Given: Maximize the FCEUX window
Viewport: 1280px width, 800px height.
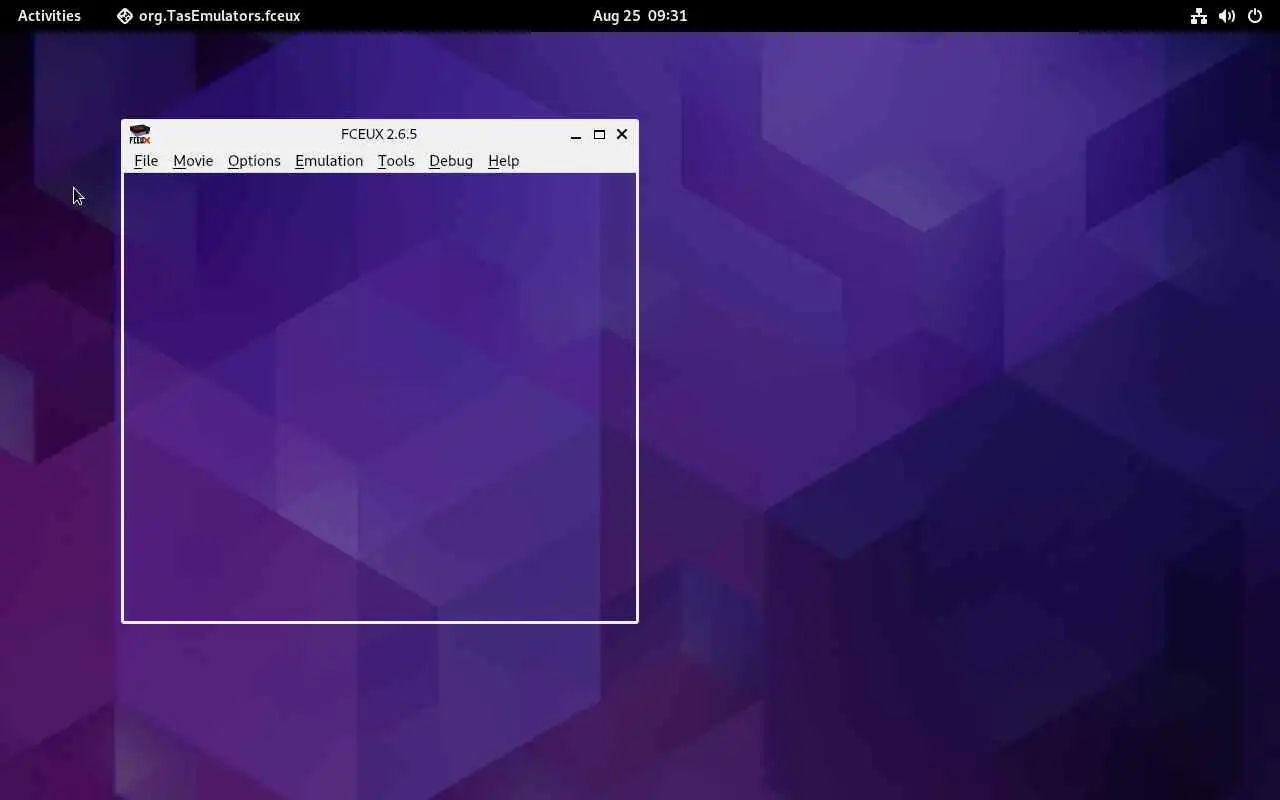Looking at the screenshot, I should (x=599, y=134).
